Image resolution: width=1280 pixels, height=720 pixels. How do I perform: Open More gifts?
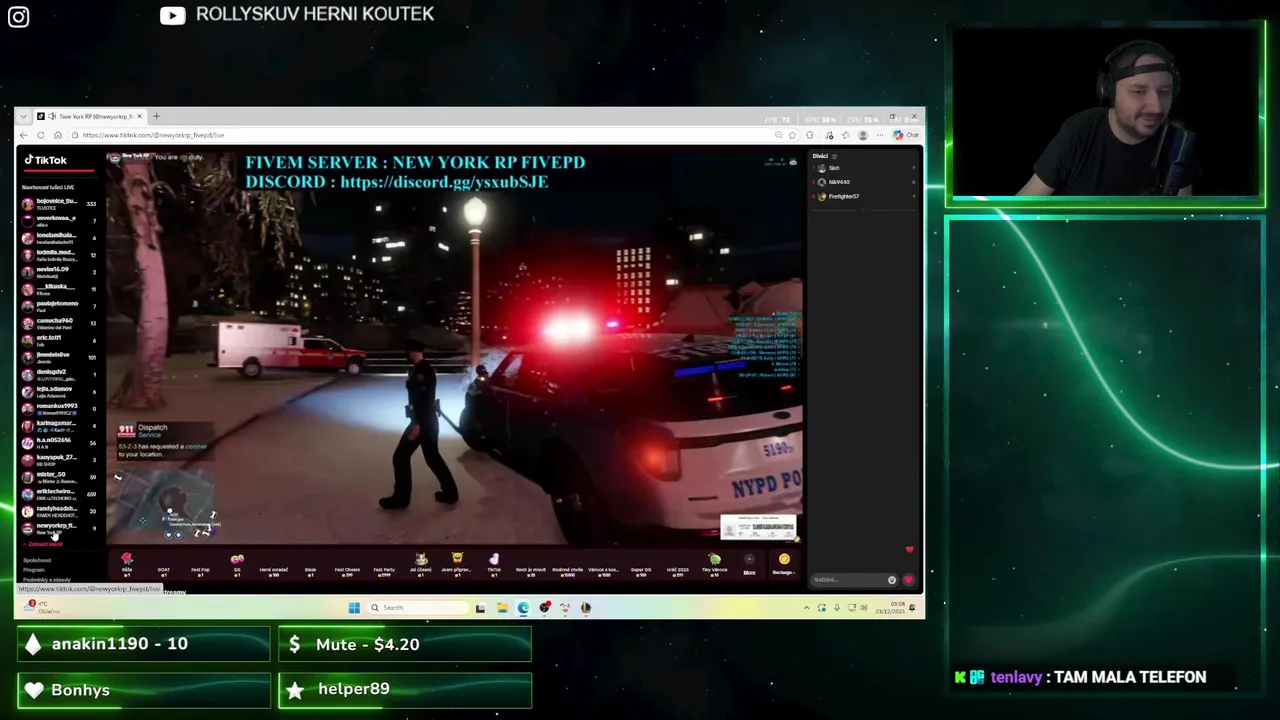click(x=749, y=564)
